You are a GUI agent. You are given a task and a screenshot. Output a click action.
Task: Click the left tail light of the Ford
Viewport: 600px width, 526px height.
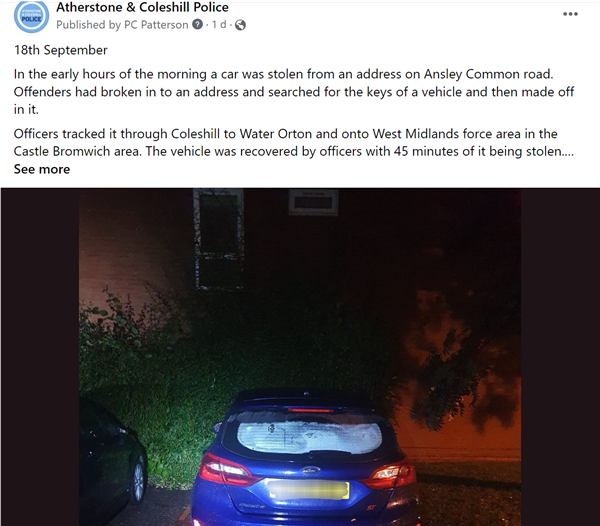click(x=225, y=469)
